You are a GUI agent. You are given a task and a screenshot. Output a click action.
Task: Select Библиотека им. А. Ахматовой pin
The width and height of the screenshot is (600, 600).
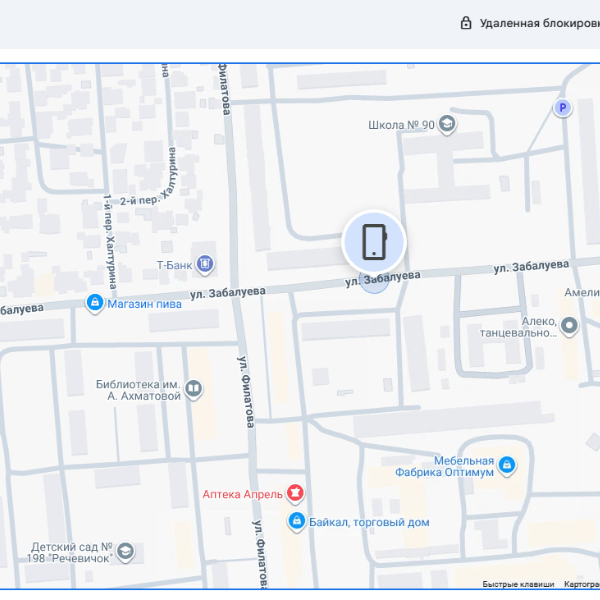click(x=194, y=389)
